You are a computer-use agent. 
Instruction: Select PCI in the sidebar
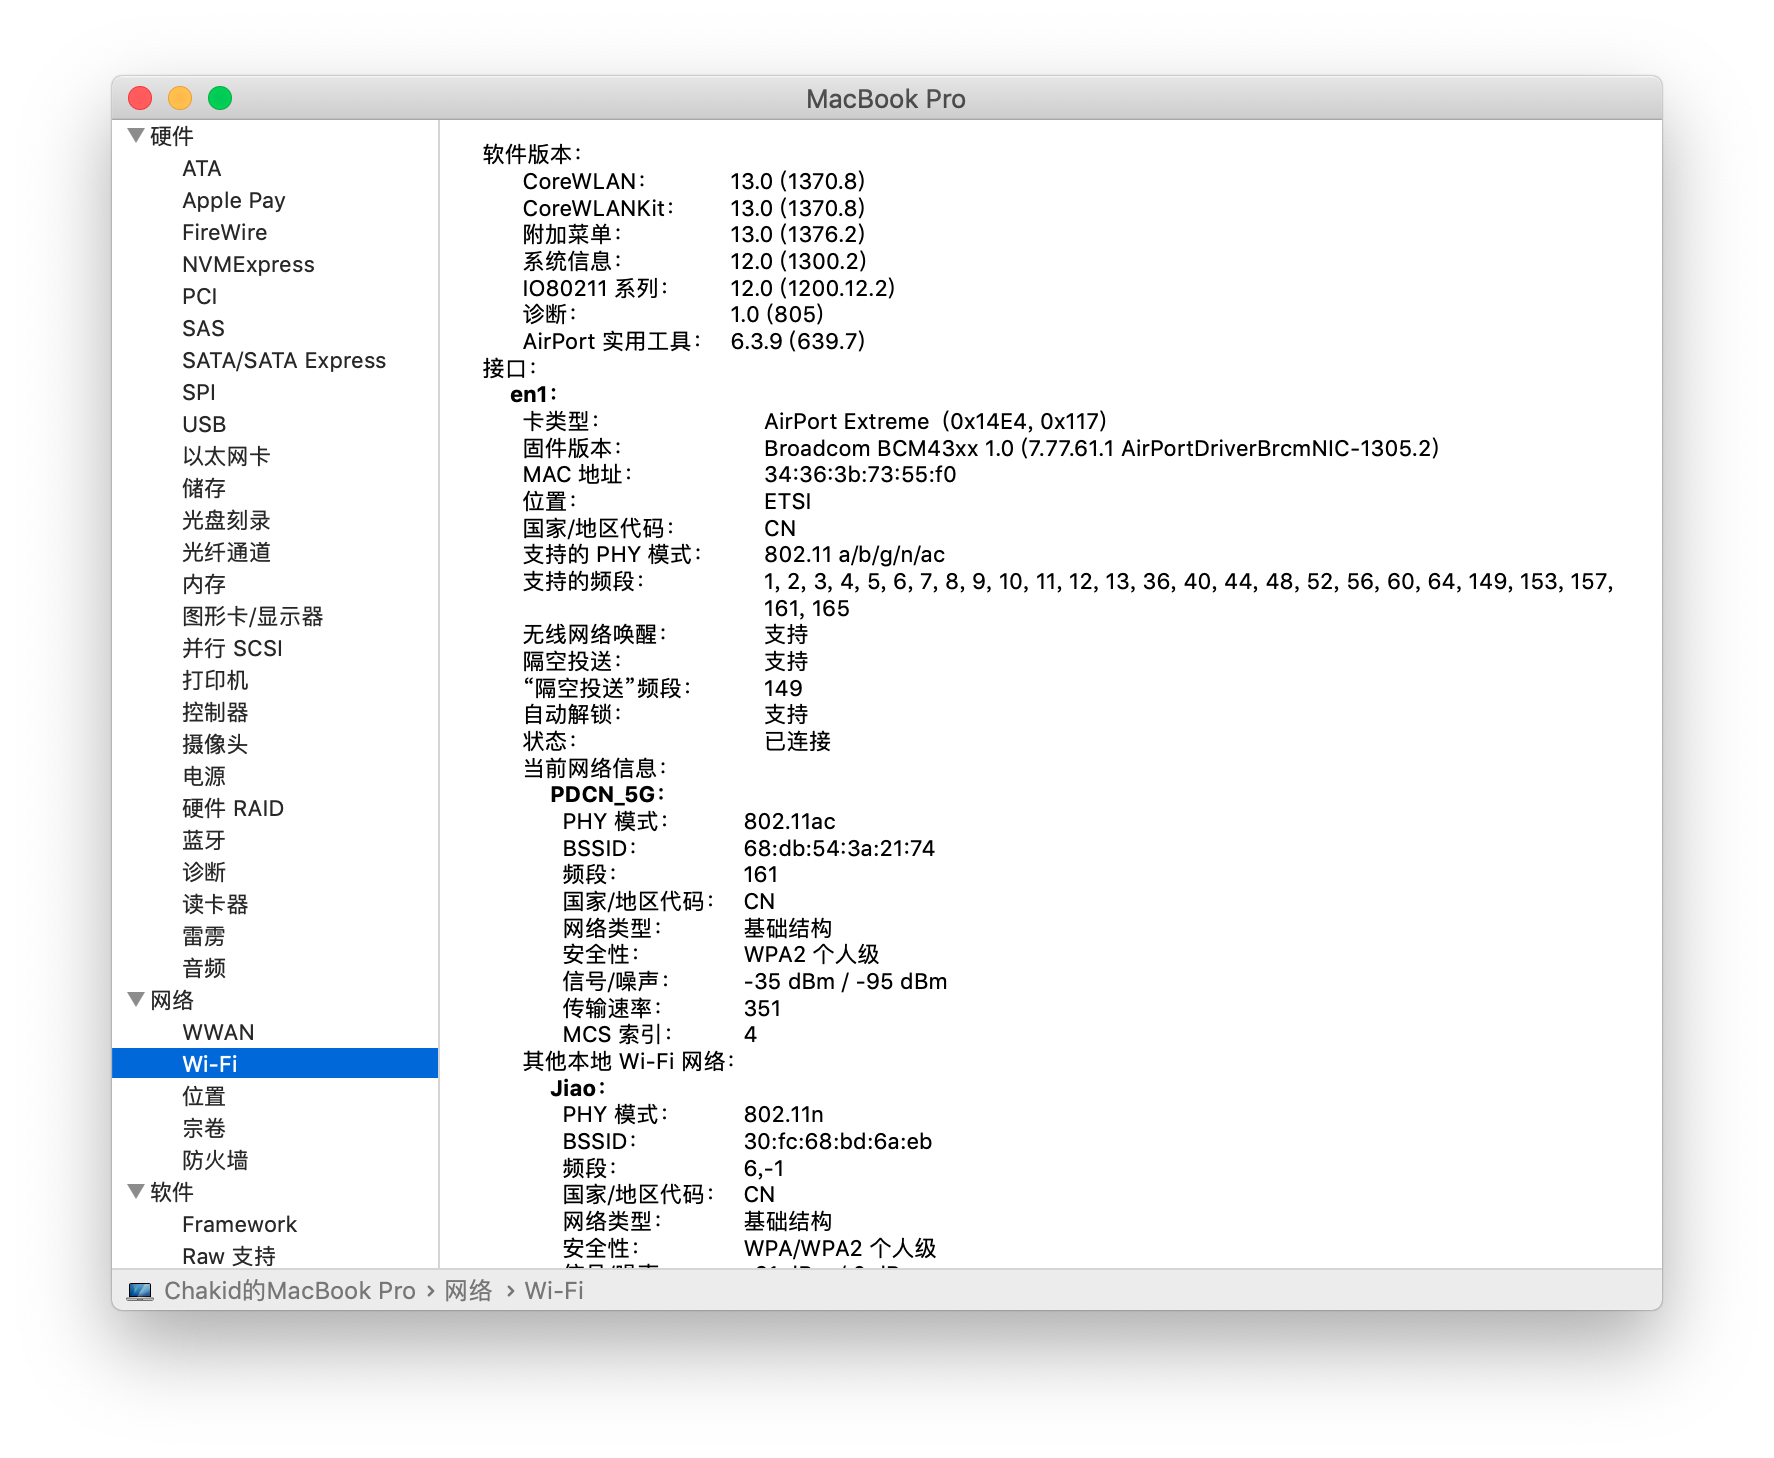coord(200,296)
